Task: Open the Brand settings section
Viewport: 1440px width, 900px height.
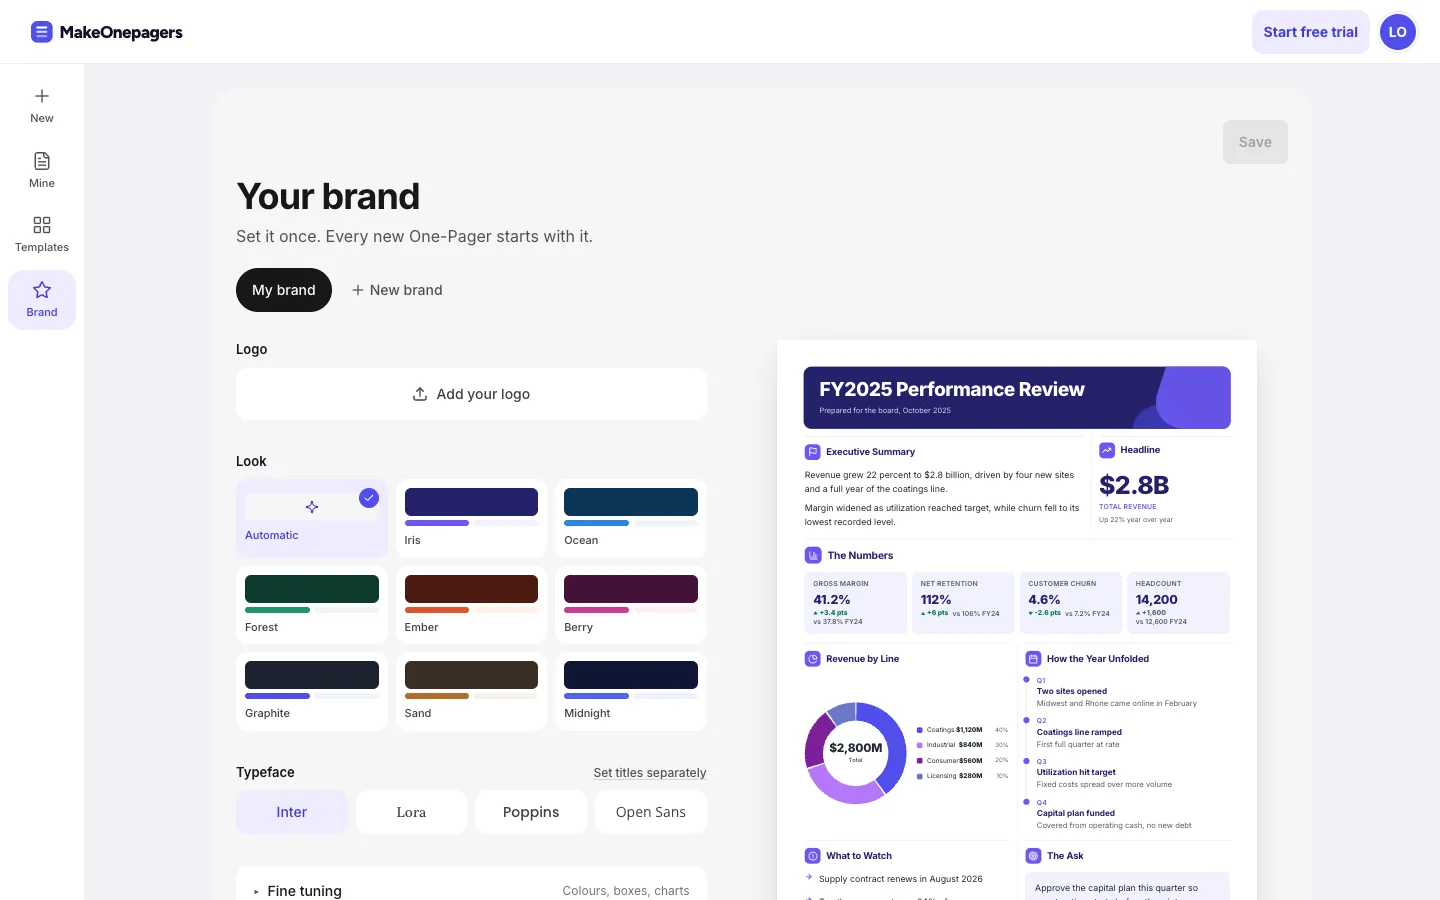Action: [x=42, y=300]
